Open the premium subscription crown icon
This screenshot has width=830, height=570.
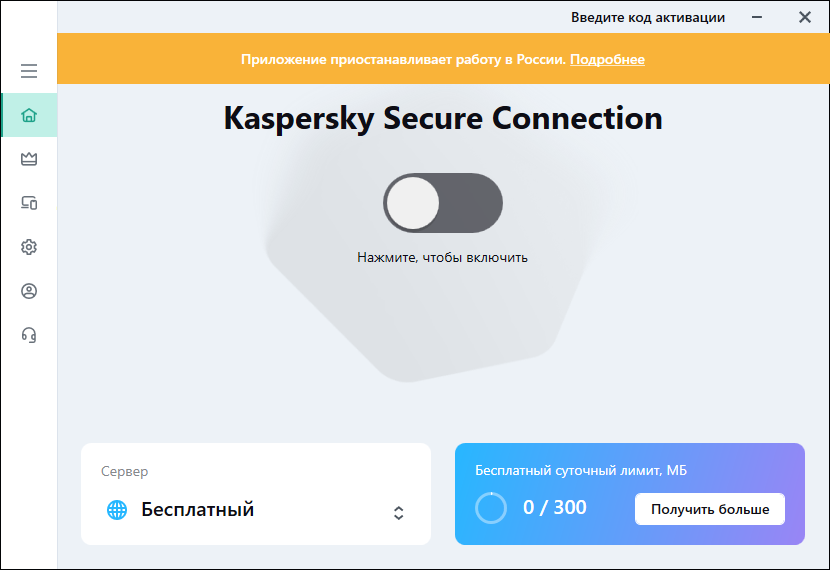click(x=29, y=159)
